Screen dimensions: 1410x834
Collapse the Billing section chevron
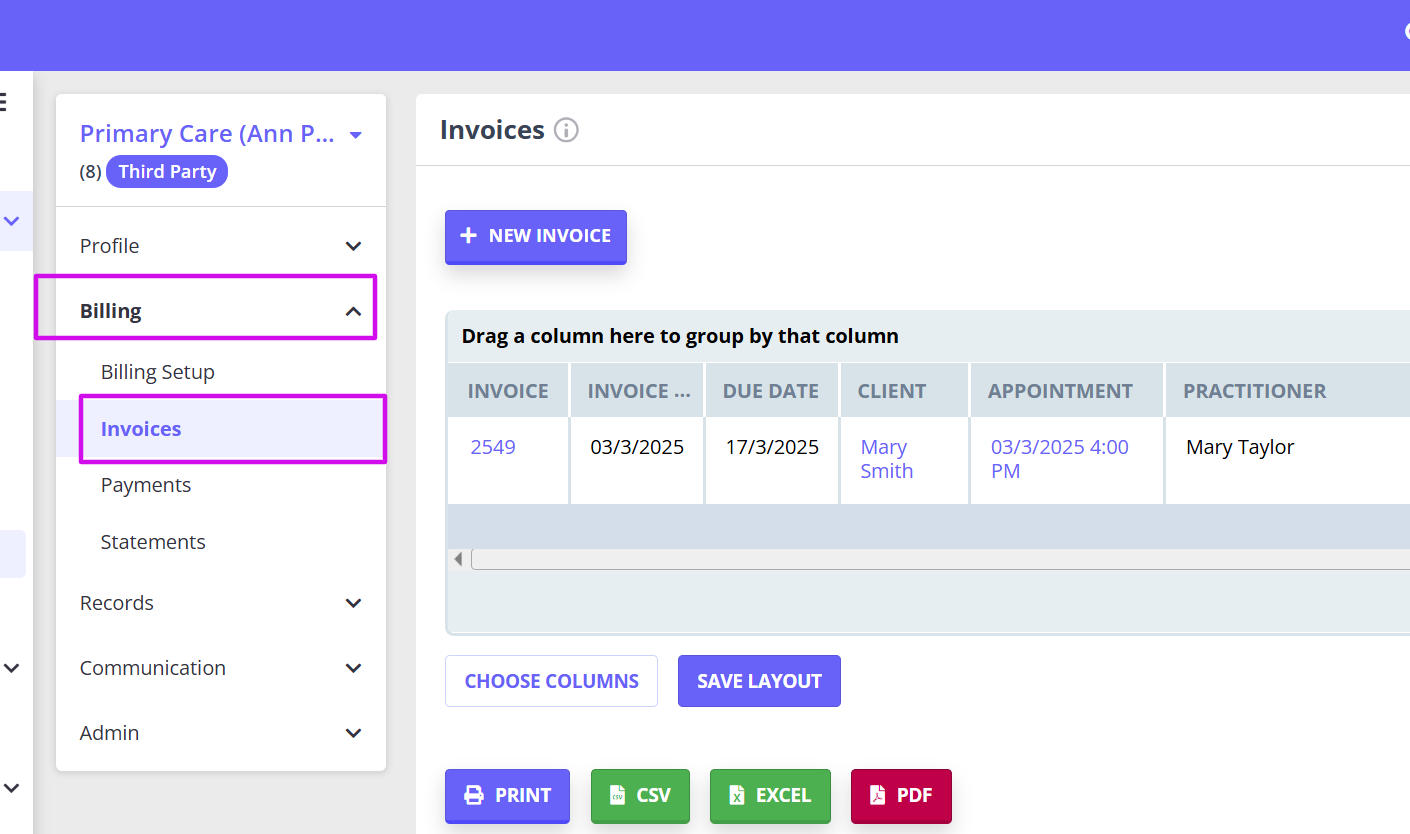click(352, 310)
